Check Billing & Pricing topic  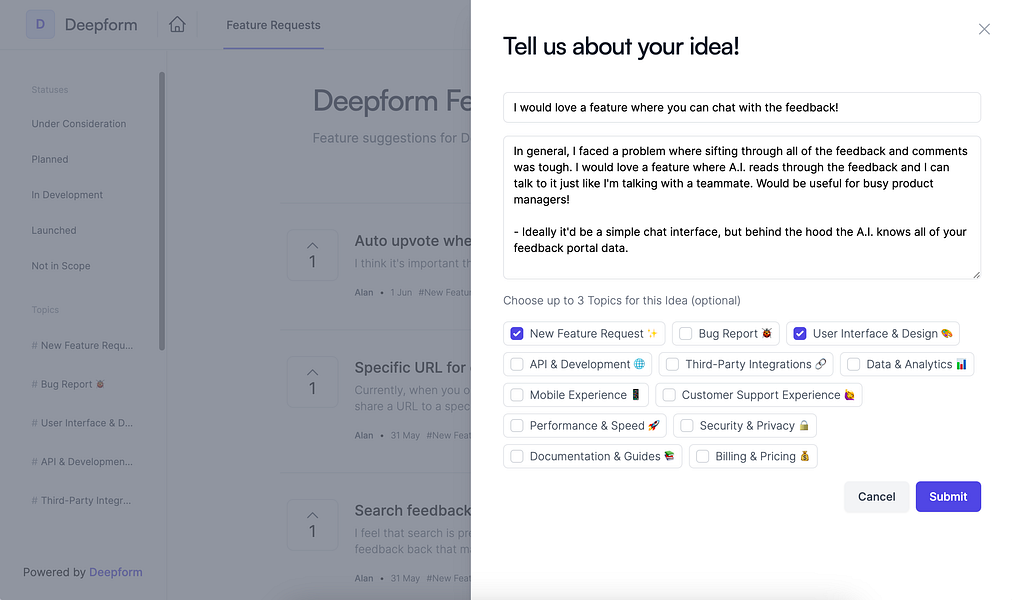(x=702, y=456)
